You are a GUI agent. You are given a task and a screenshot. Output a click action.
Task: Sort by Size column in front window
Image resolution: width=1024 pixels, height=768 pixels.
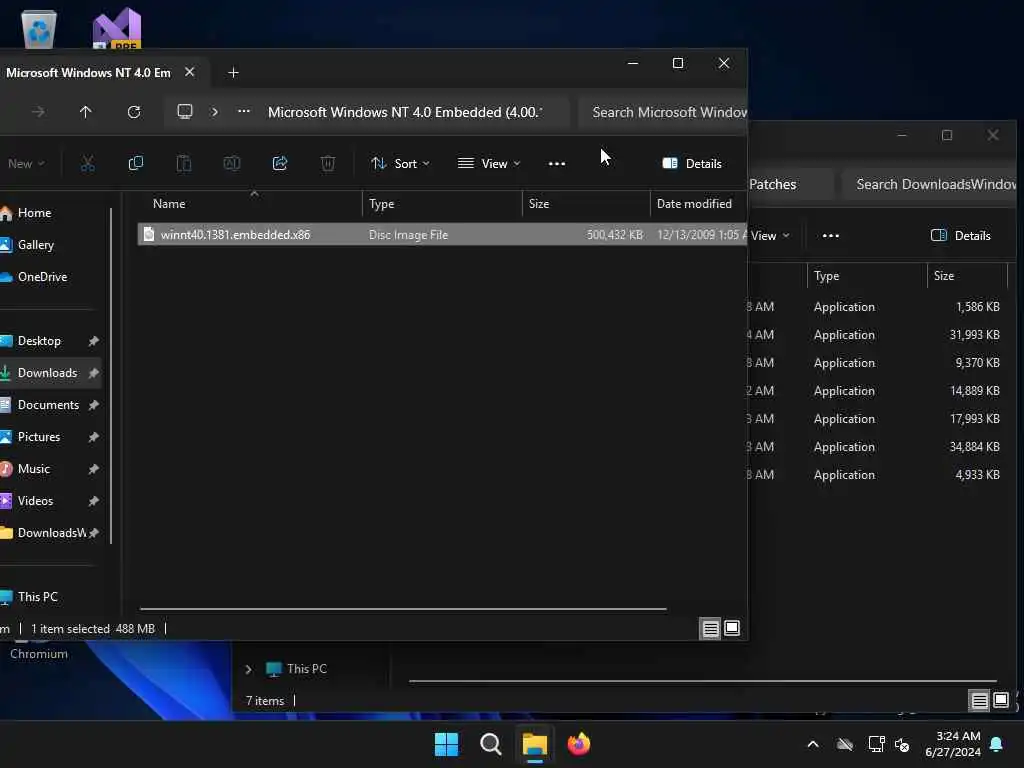[x=586, y=204]
